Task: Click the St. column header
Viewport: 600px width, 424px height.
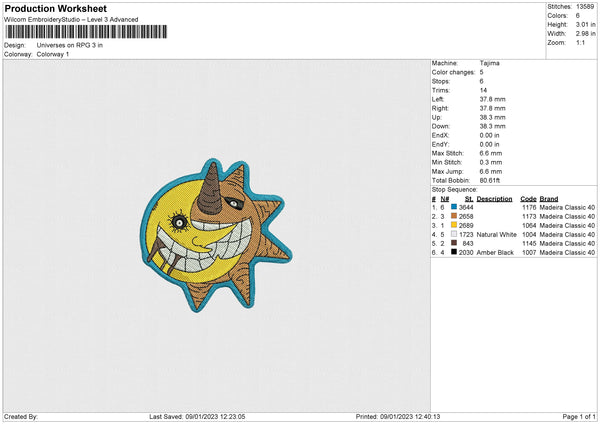Action: pyautogui.click(x=468, y=198)
